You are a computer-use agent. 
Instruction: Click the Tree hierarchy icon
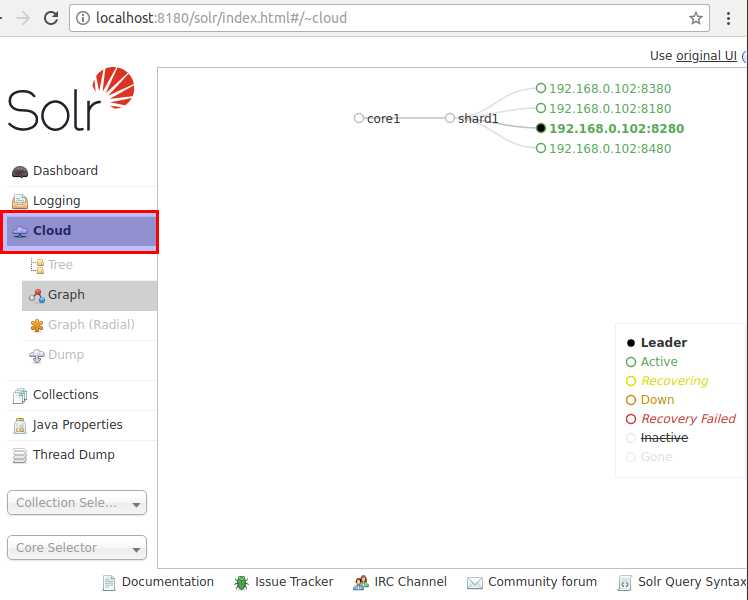pos(37,265)
